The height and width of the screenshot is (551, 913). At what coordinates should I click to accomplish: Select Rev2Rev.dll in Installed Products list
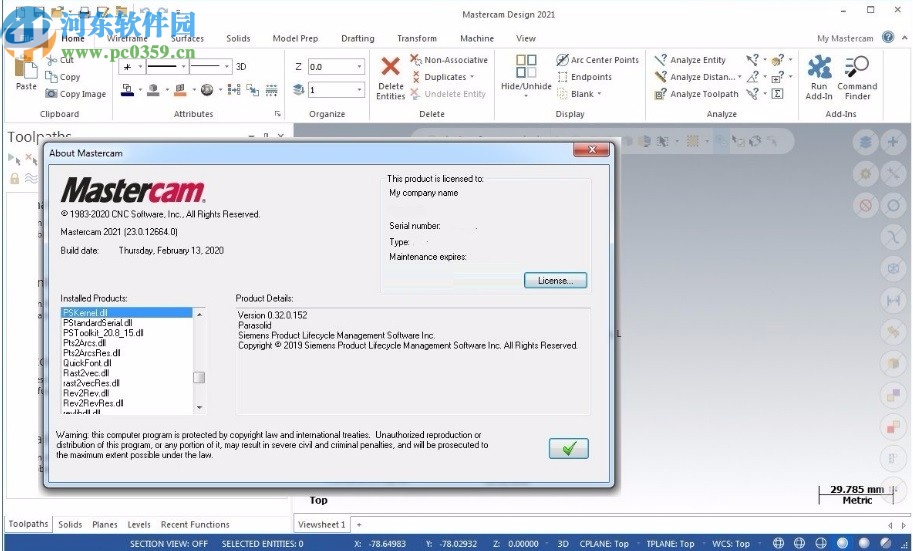(86, 393)
